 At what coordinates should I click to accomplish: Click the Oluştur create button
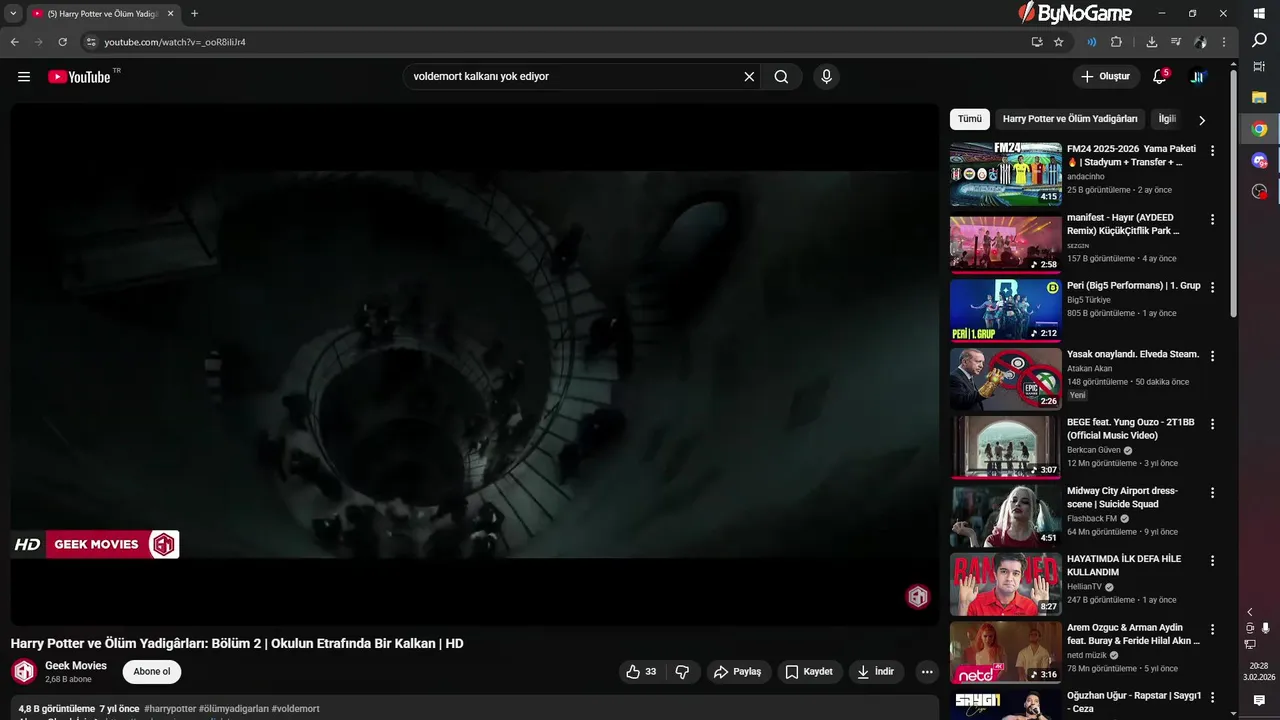pyautogui.click(x=1105, y=77)
